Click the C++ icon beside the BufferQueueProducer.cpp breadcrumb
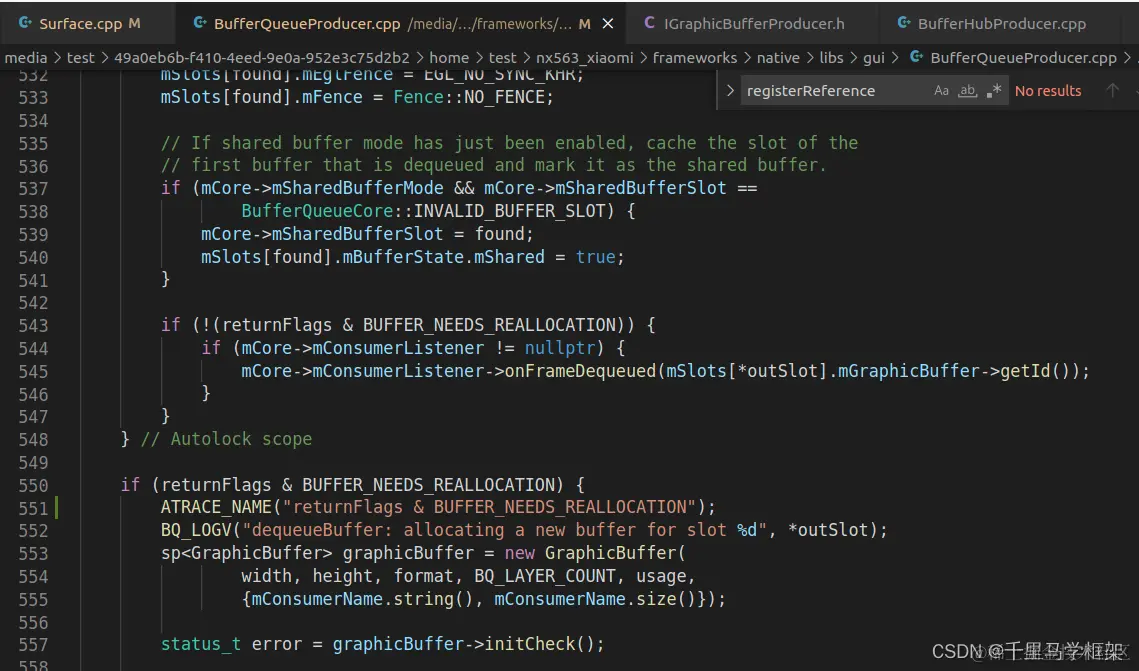 [916, 57]
